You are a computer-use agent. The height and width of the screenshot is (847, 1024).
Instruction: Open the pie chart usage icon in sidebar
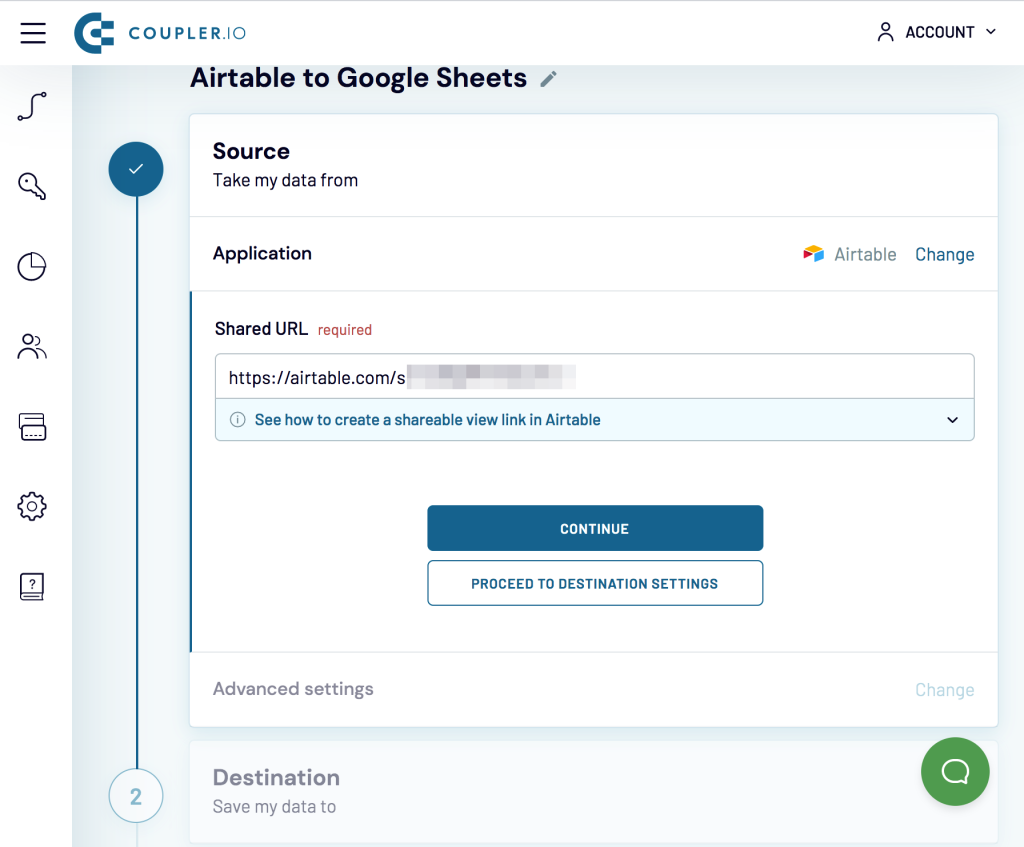click(32, 266)
